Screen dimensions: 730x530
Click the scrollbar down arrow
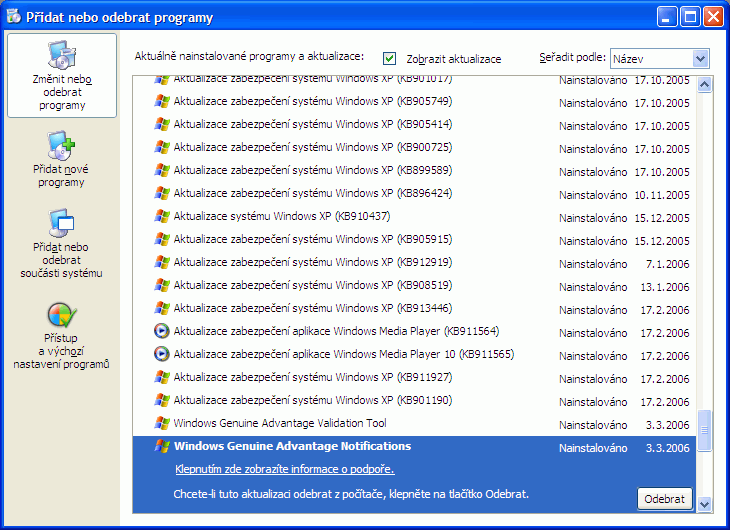coord(704,504)
